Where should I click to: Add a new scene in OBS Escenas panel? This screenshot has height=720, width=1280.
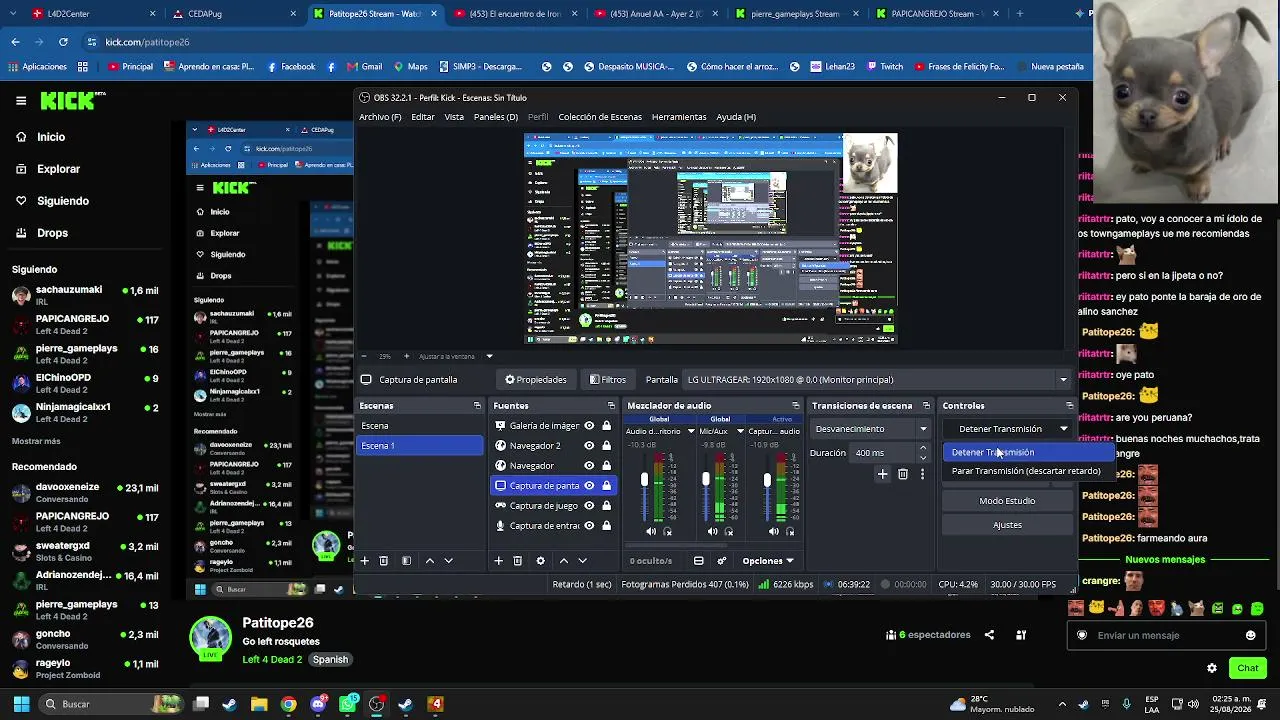[365, 561]
